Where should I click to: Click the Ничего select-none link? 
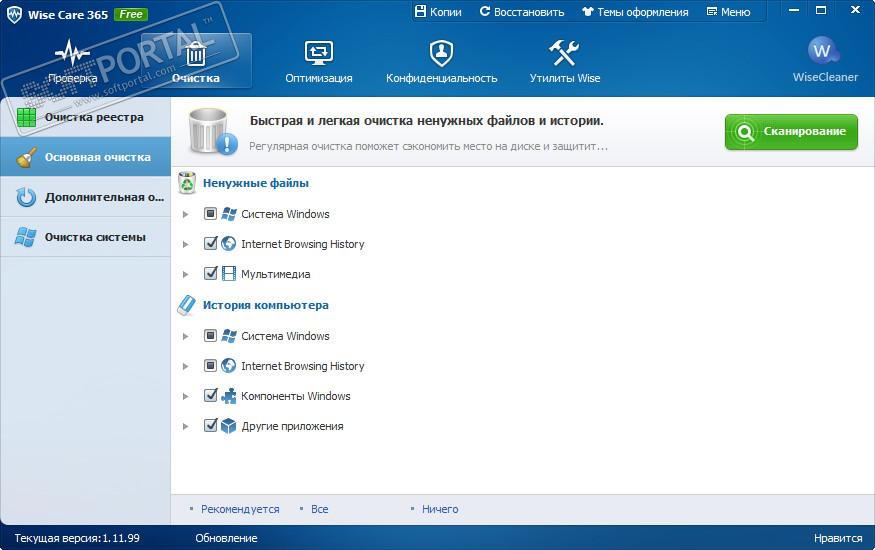coord(440,509)
